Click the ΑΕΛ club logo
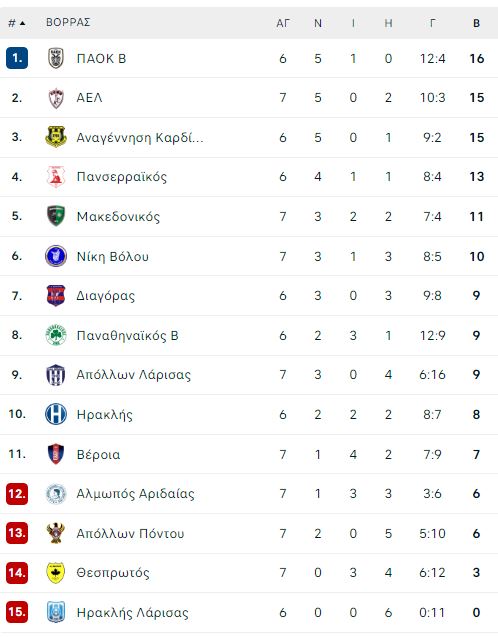Image resolution: width=498 pixels, height=637 pixels. click(x=56, y=98)
